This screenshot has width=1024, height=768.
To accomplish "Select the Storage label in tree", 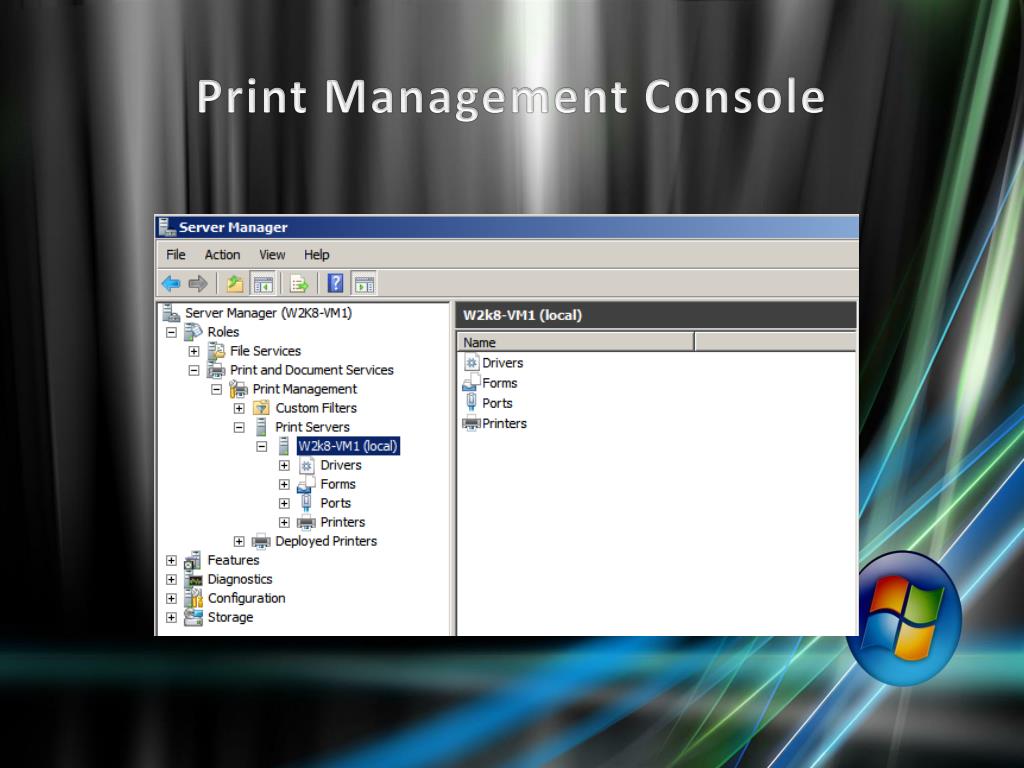I will (230, 616).
